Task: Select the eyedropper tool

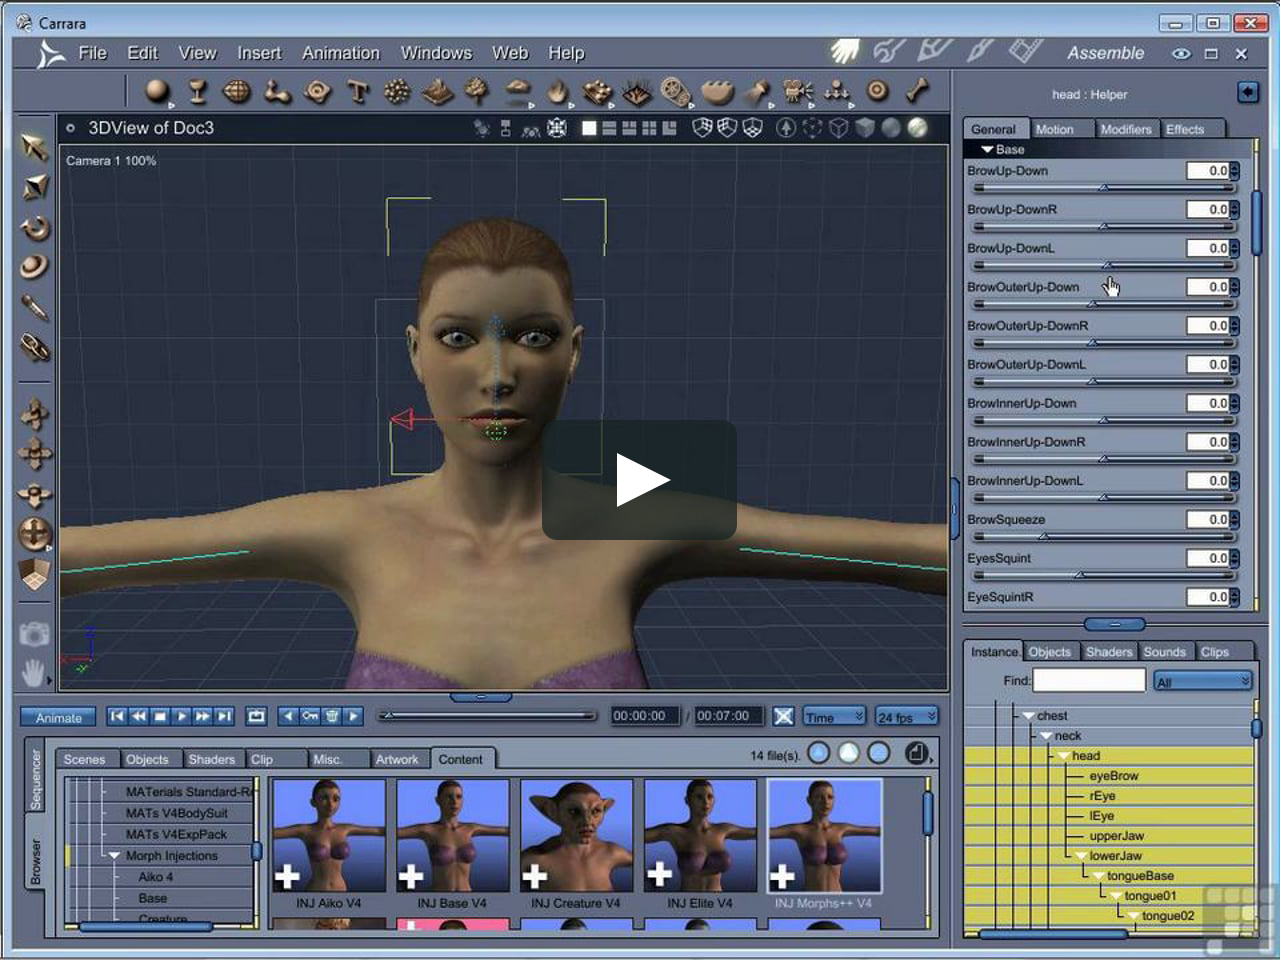Action: 34,307
